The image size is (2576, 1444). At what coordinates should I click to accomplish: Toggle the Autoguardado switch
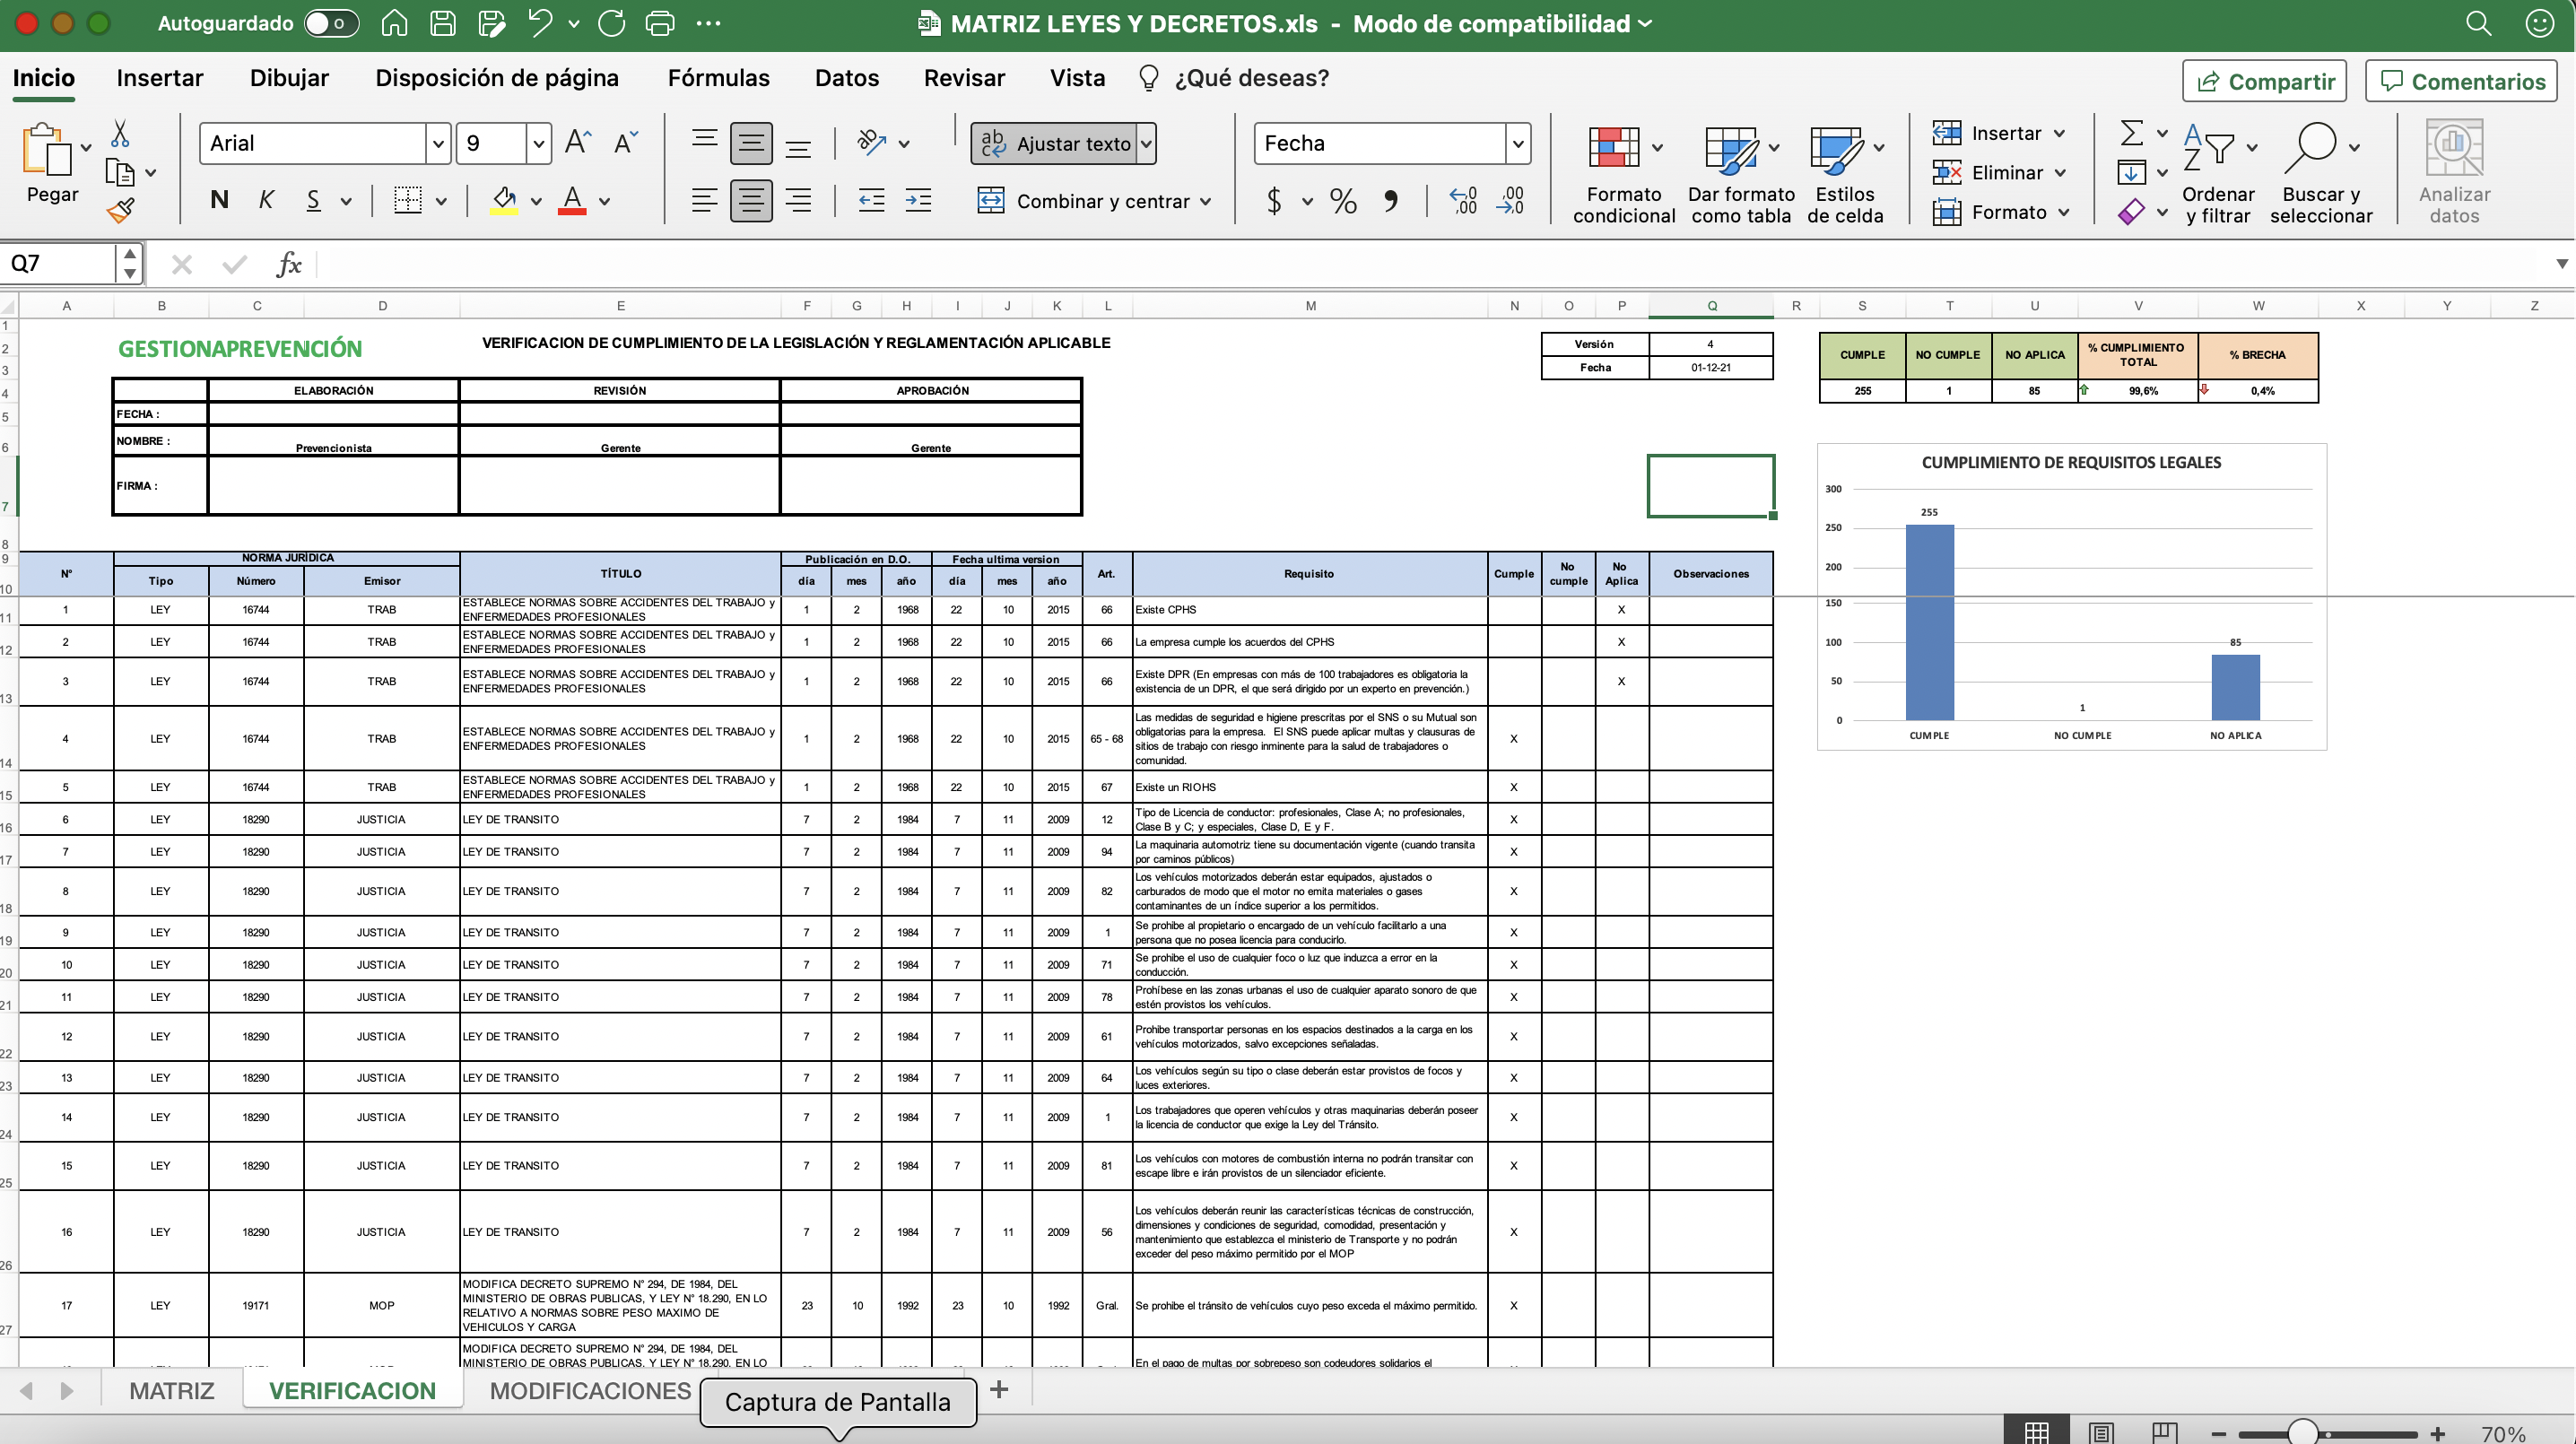(331, 23)
